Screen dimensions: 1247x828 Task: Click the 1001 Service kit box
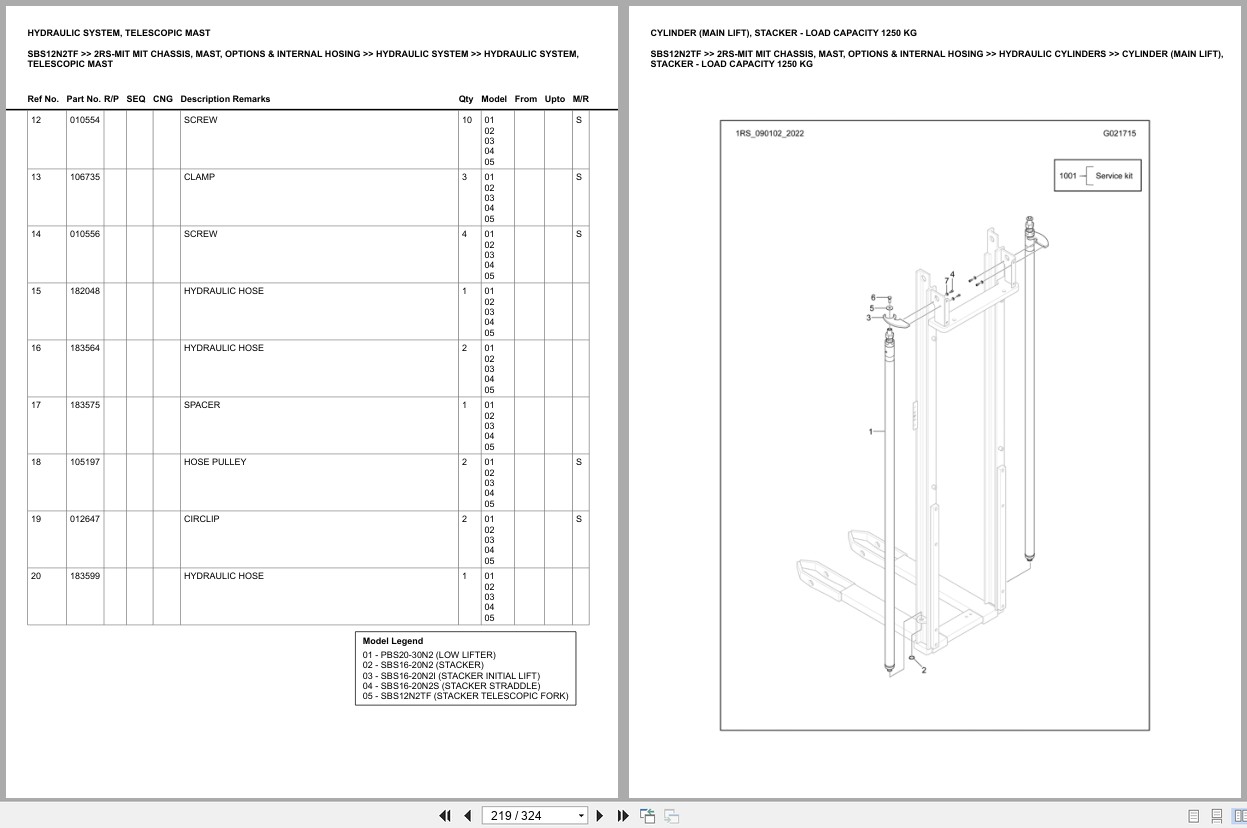coord(1097,176)
